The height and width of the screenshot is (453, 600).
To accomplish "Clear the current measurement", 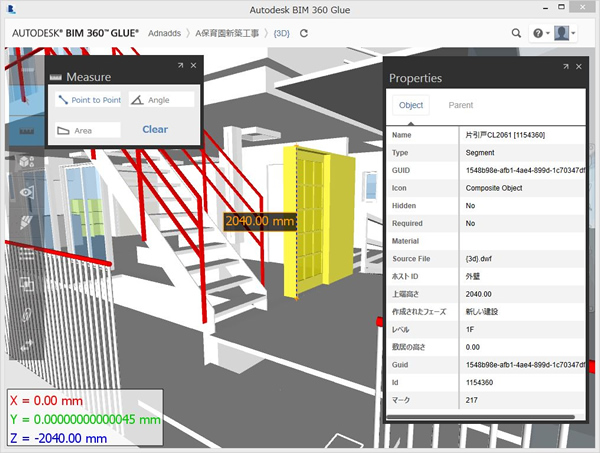I will coord(155,129).
